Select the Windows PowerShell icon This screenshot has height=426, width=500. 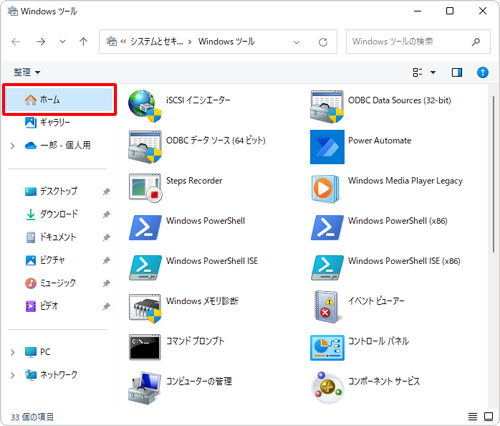coord(145,227)
